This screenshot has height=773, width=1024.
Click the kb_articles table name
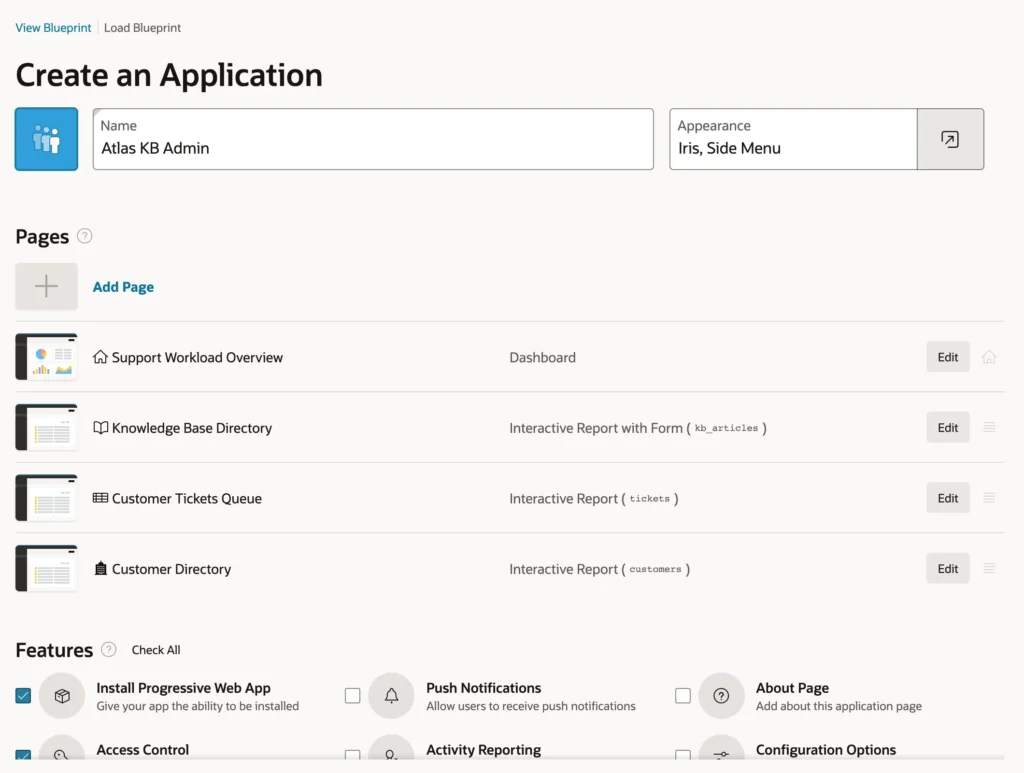tap(726, 428)
